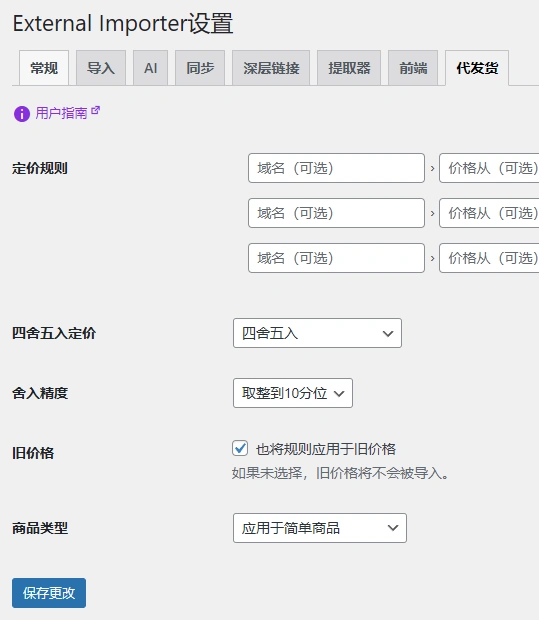The width and height of the screenshot is (539, 620).
Task: Click the purple info icon beside 用户指南
Action: [x=22, y=114]
